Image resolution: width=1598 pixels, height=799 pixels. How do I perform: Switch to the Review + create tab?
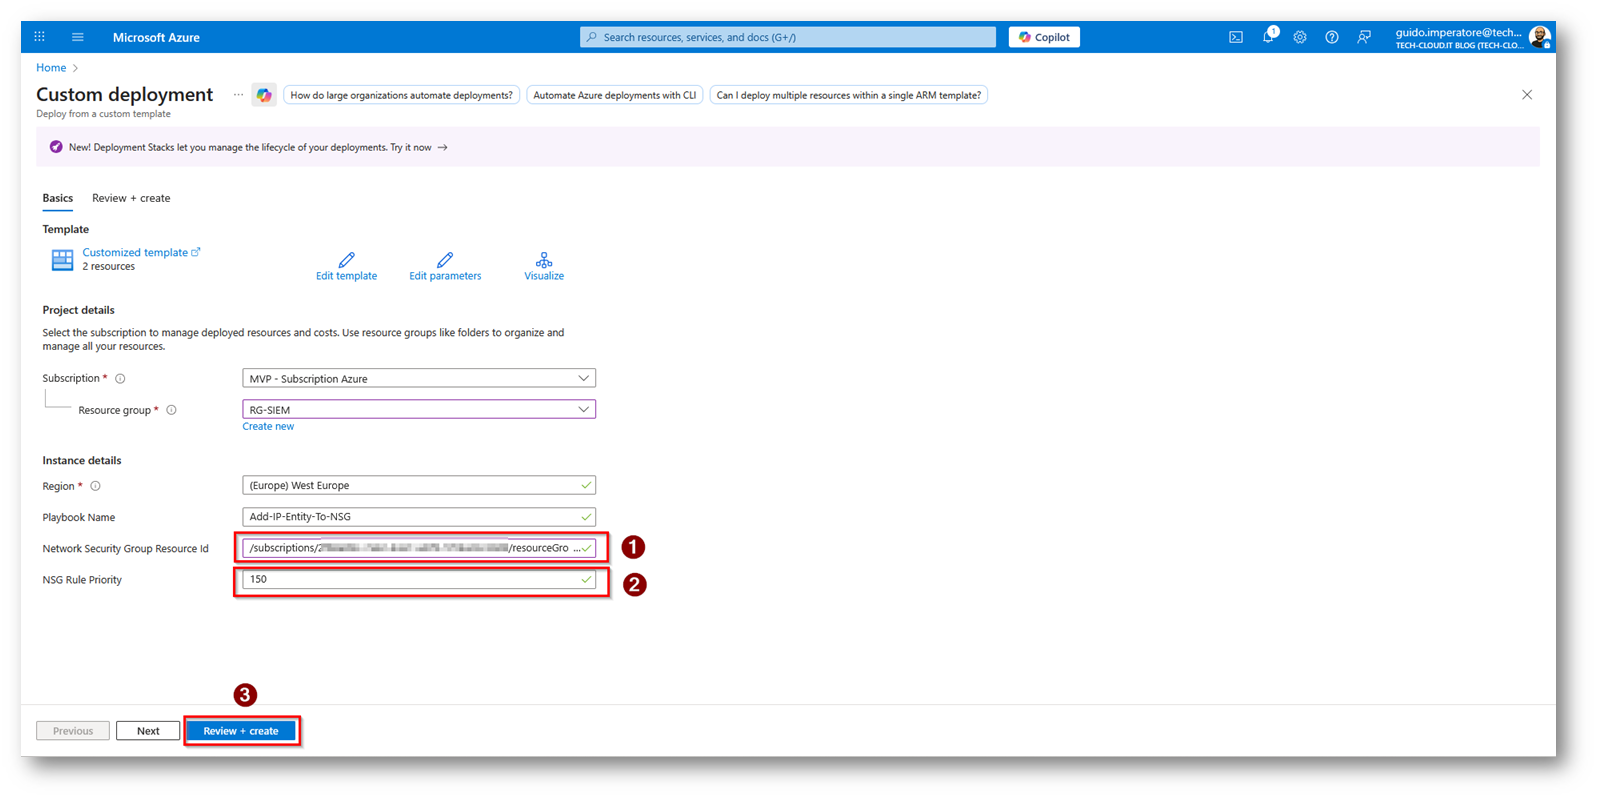point(131,198)
